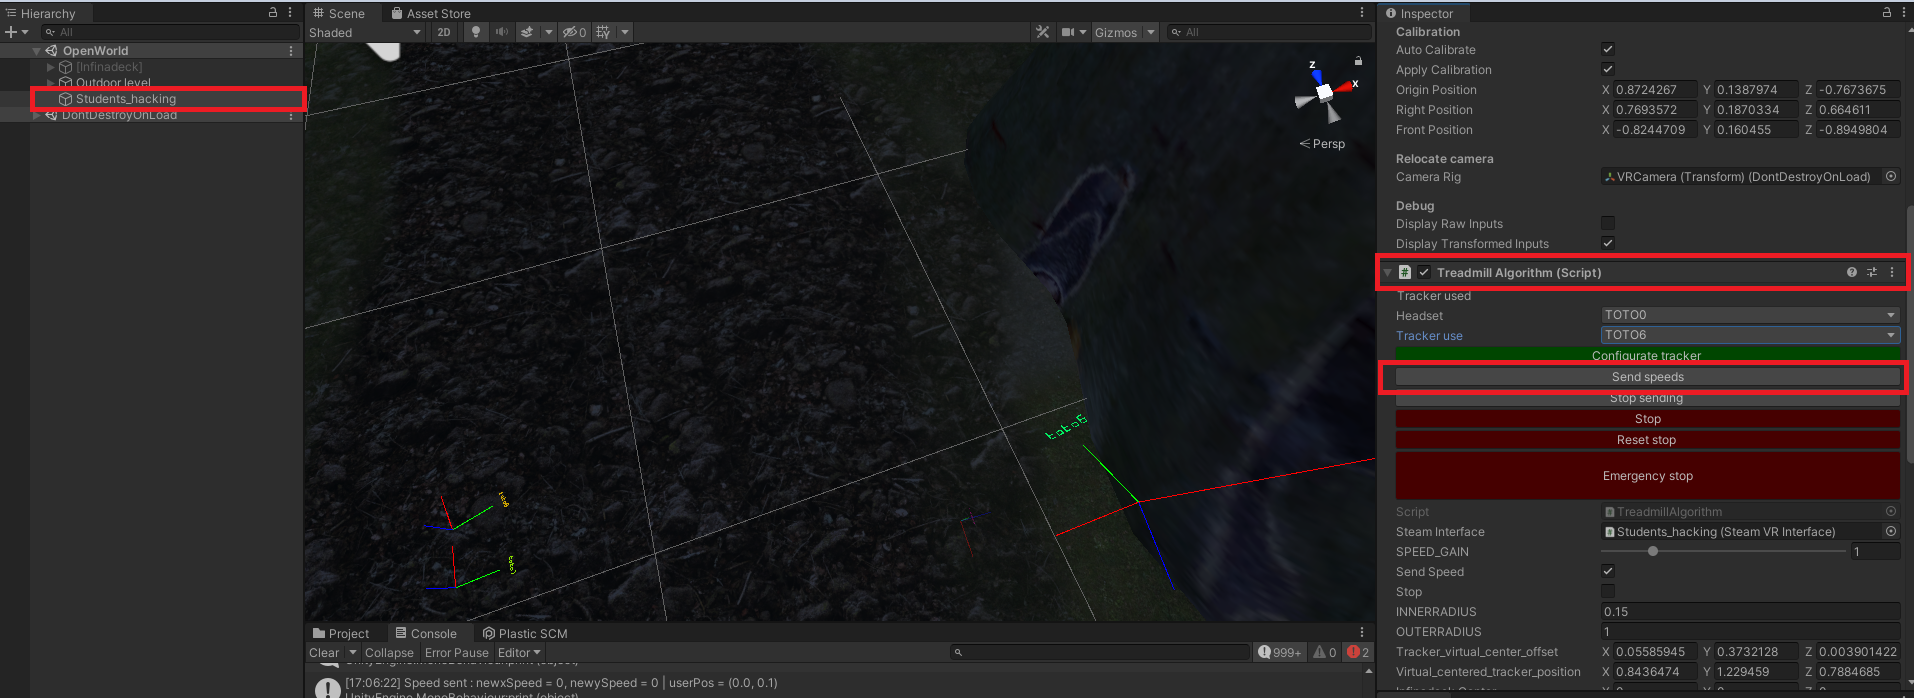Toggle console warnings count 0
This screenshot has height=698, width=1914.
click(1324, 652)
